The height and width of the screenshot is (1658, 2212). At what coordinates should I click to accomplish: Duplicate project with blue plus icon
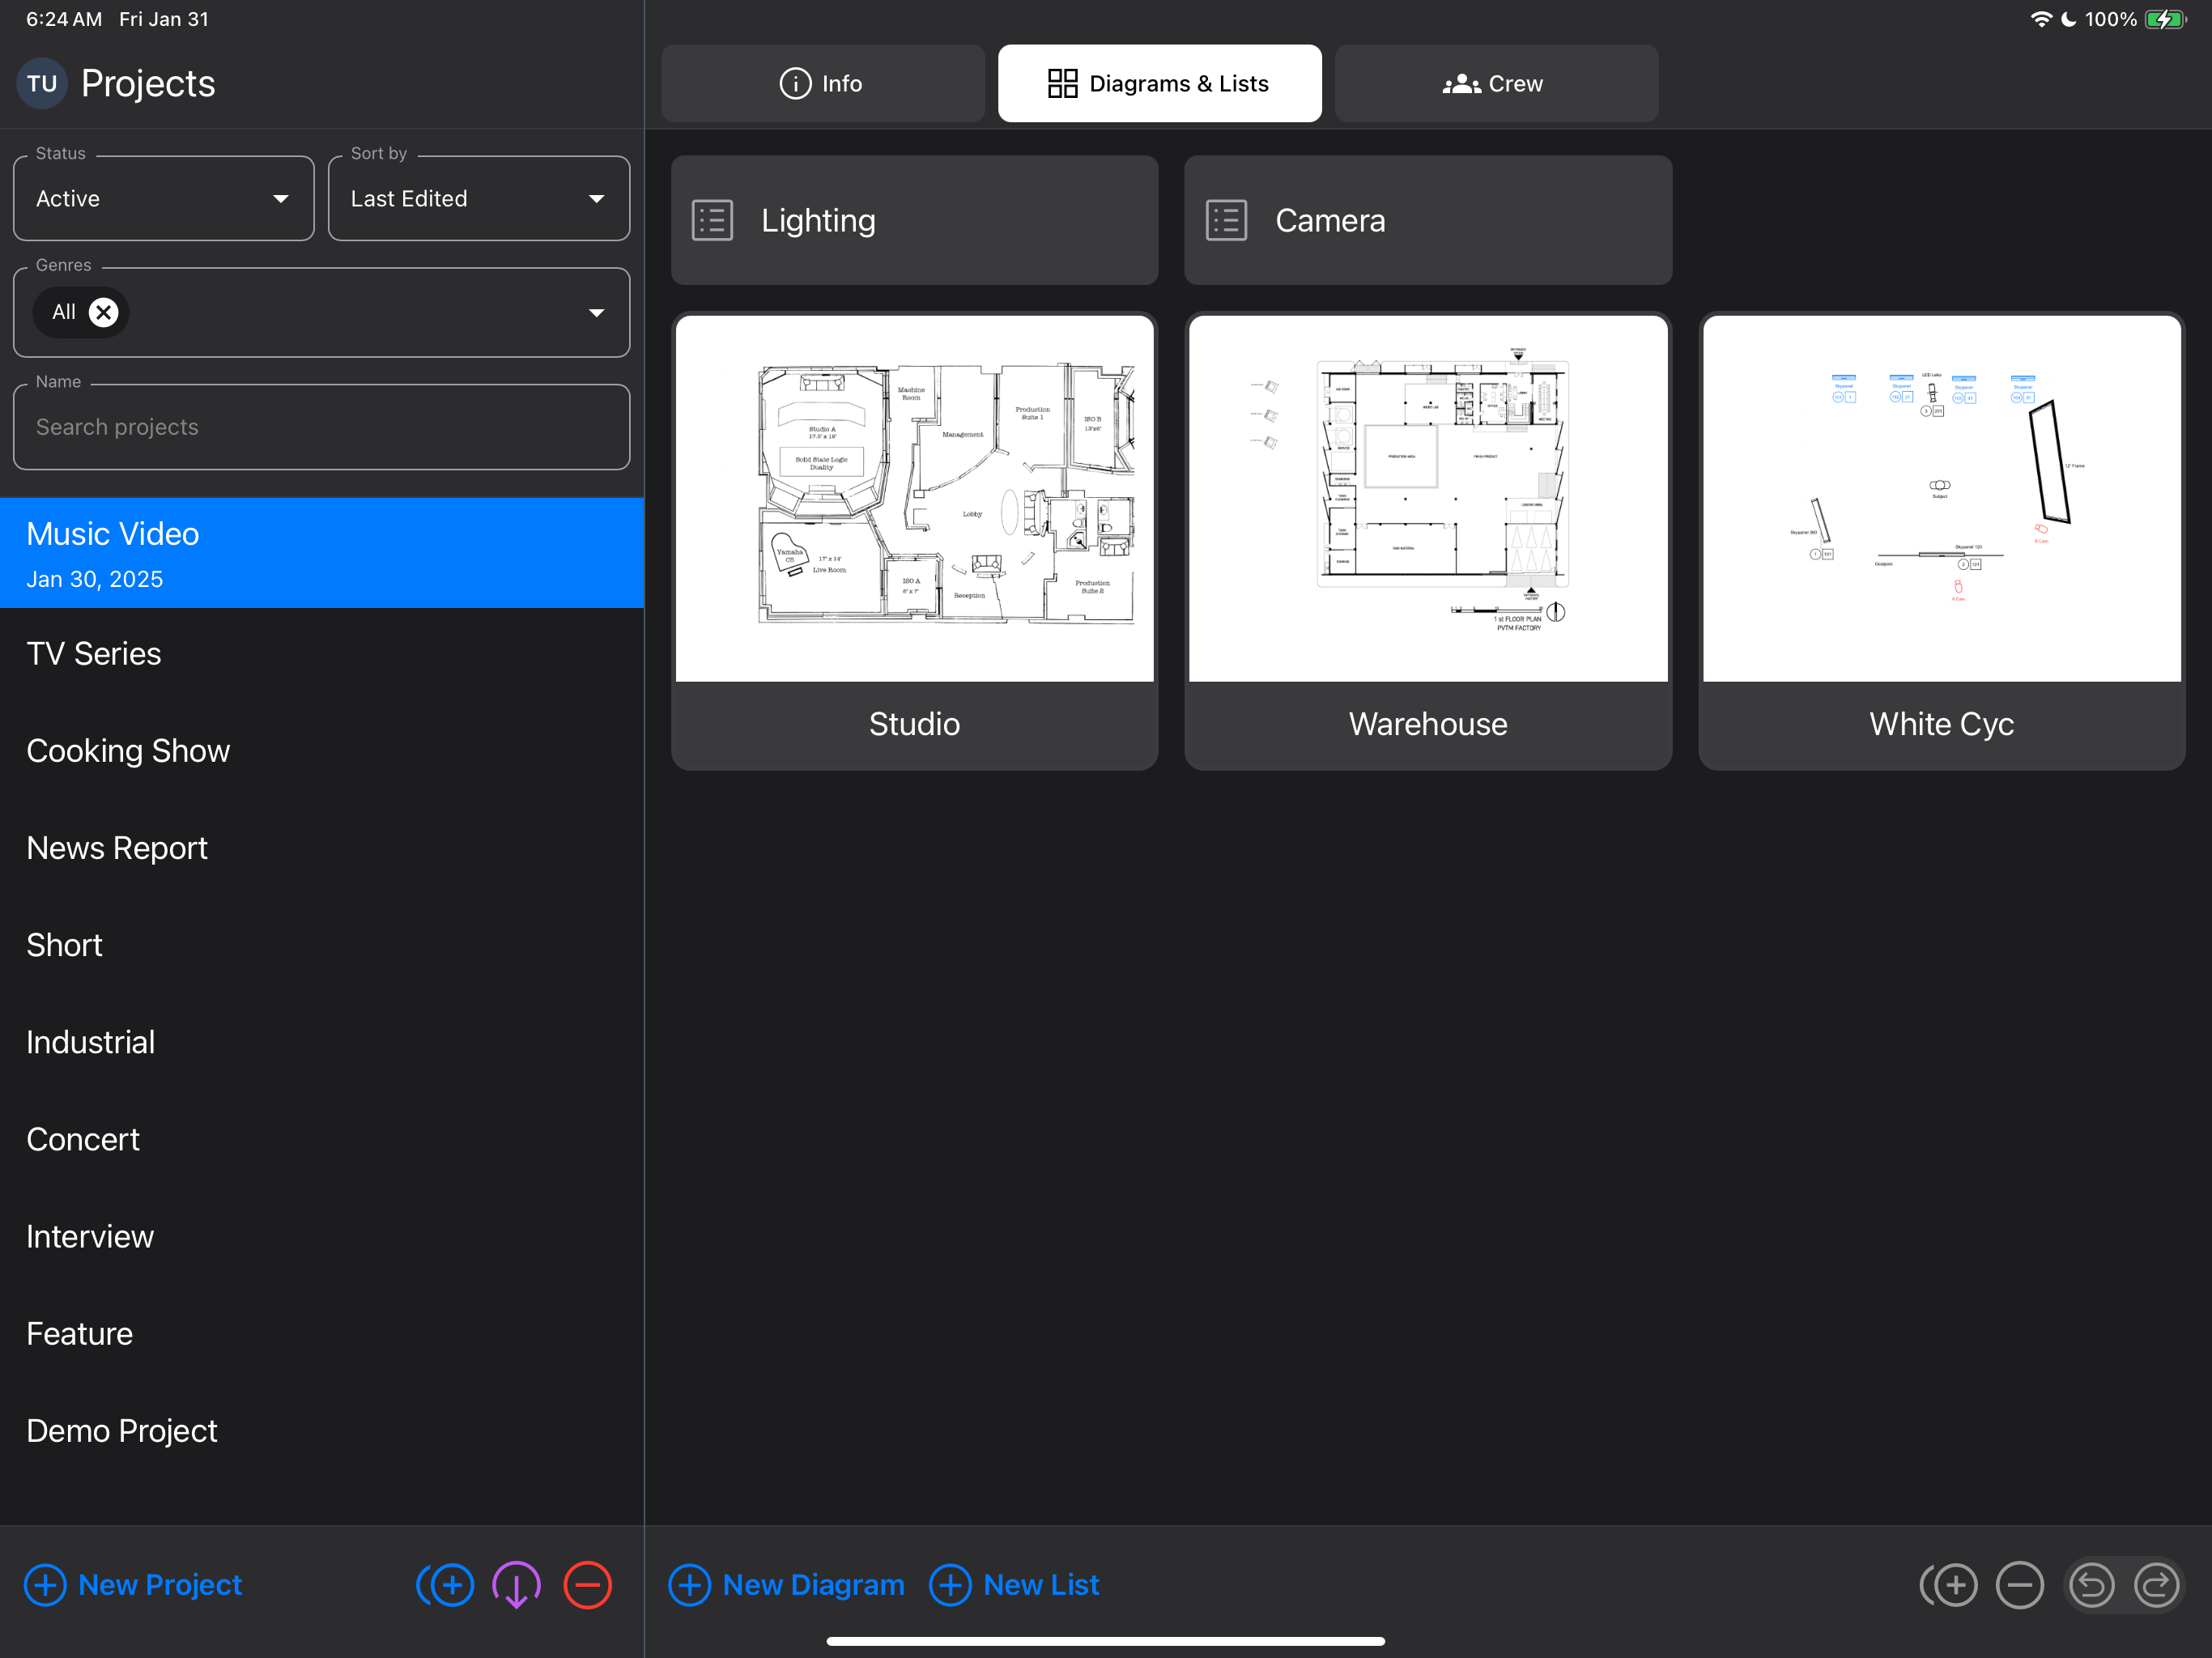pyautogui.click(x=446, y=1585)
